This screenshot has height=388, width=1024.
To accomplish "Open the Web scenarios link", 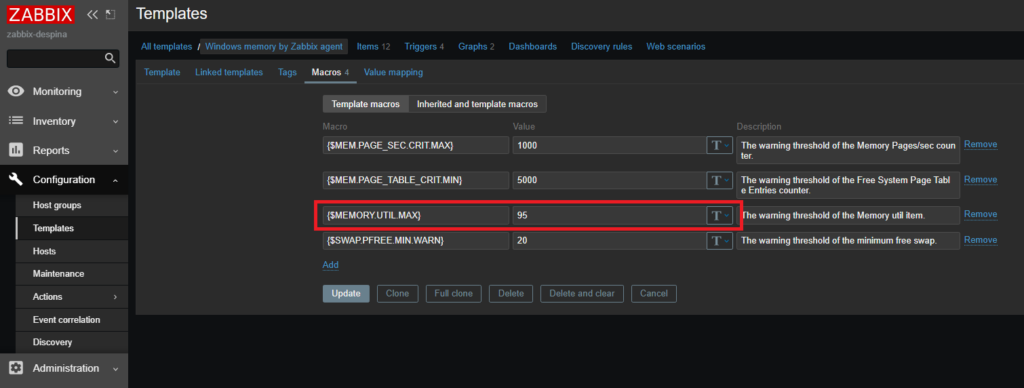I will click(x=676, y=46).
